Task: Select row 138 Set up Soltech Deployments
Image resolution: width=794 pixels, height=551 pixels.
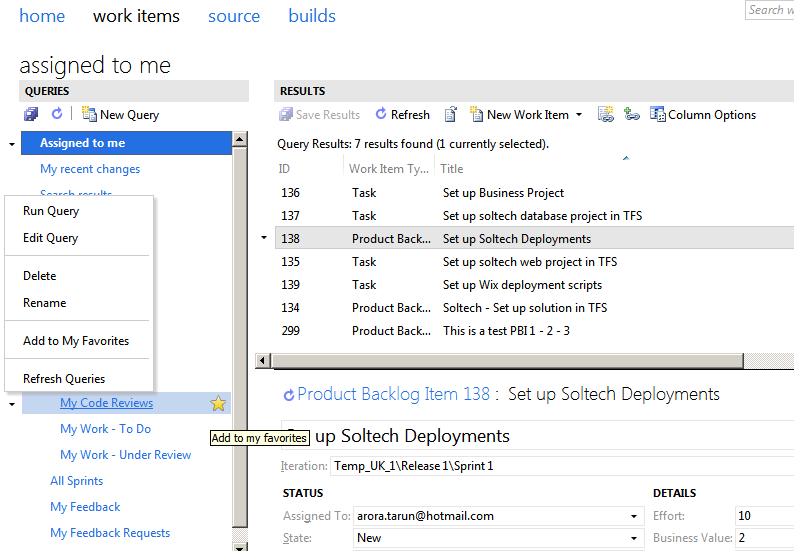Action: 534,239
